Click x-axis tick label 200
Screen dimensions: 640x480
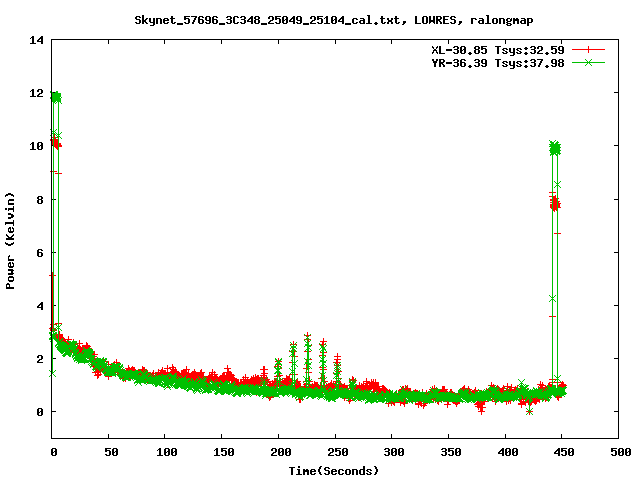[x=281, y=452]
